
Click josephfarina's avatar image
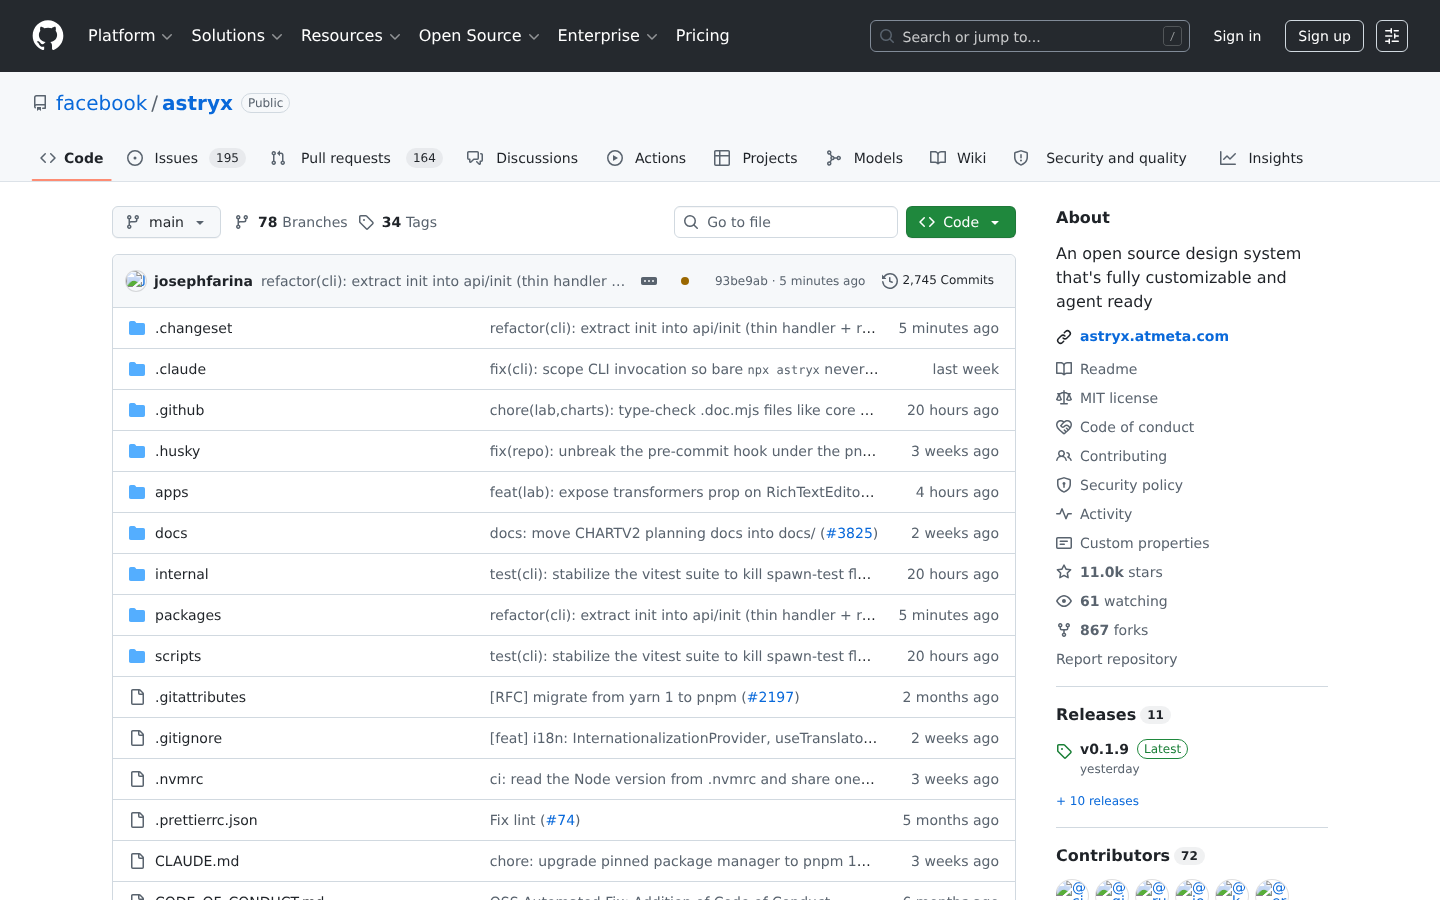tap(136, 281)
